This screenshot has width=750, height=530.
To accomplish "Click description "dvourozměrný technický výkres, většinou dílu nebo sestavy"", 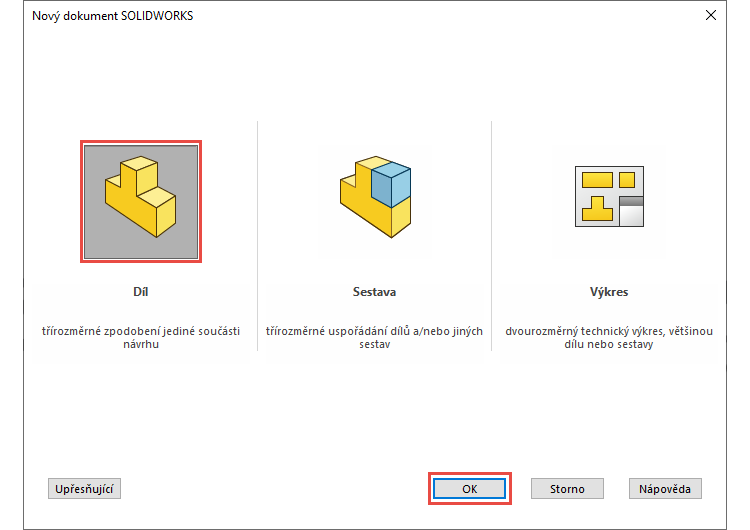I will click(x=609, y=337).
